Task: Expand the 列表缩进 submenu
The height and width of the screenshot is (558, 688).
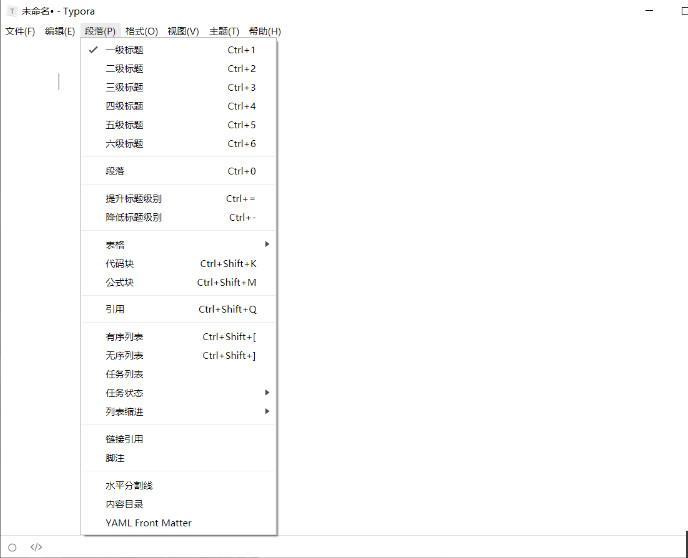Action: click(179, 412)
